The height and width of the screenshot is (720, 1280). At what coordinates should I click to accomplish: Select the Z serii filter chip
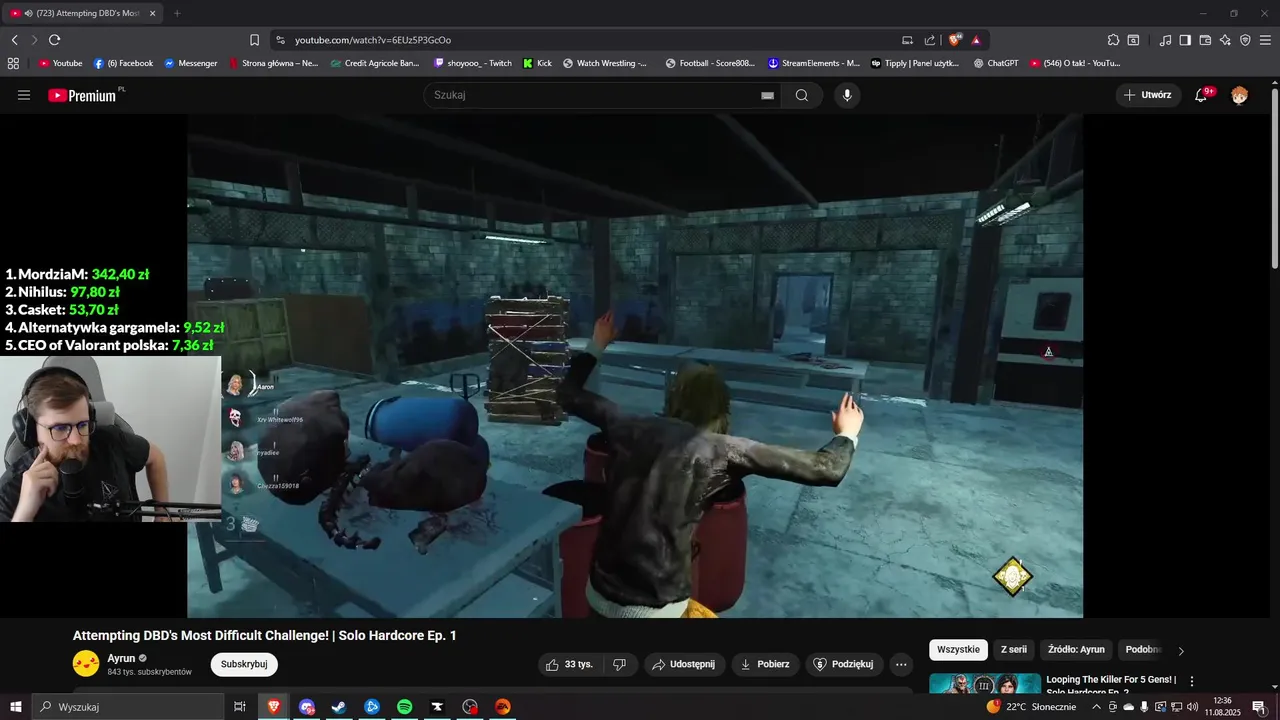coord(1014,650)
